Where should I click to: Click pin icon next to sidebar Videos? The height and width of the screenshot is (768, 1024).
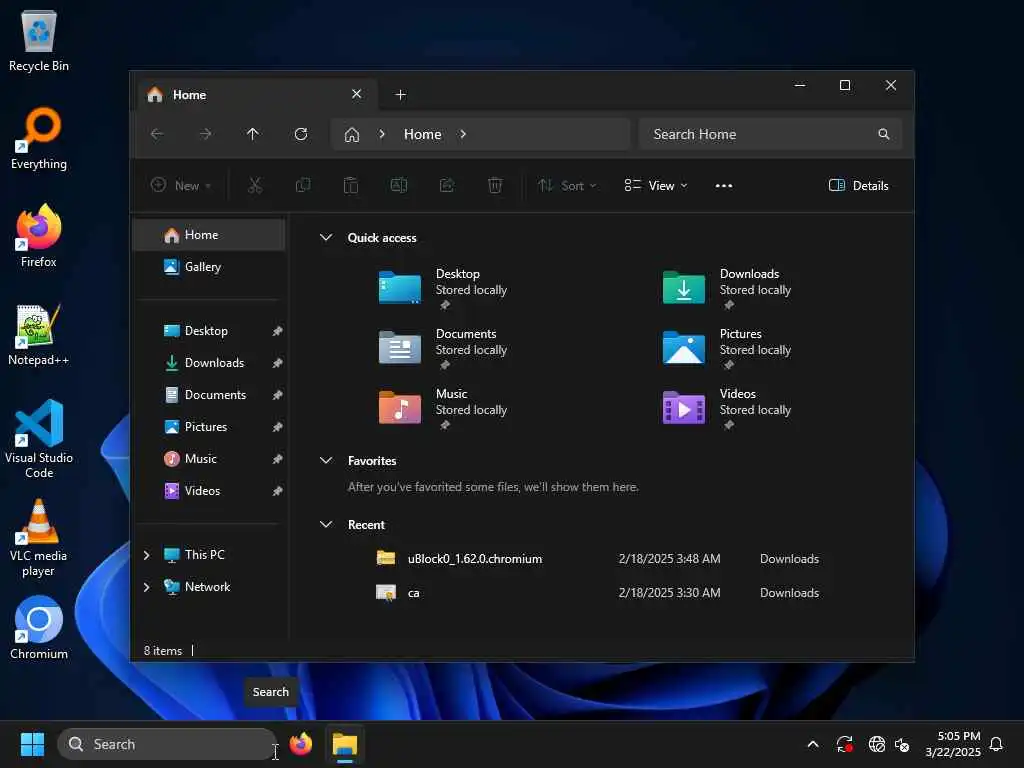pyautogui.click(x=278, y=491)
